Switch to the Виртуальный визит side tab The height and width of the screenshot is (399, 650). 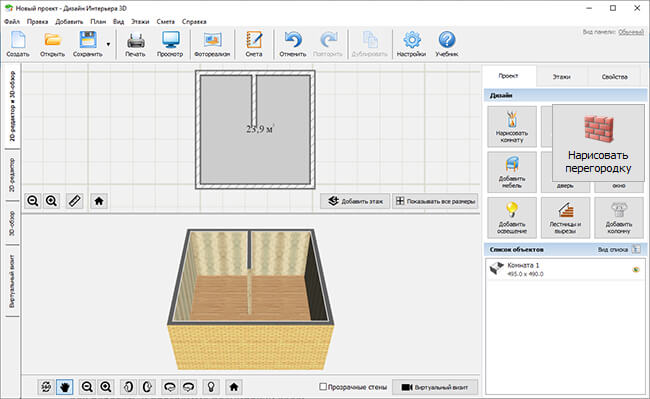tap(12, 281)
